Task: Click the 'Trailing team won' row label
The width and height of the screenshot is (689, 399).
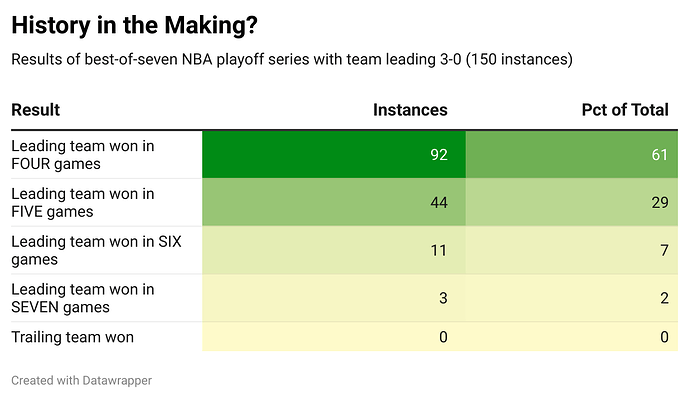Action: point(73,337)
